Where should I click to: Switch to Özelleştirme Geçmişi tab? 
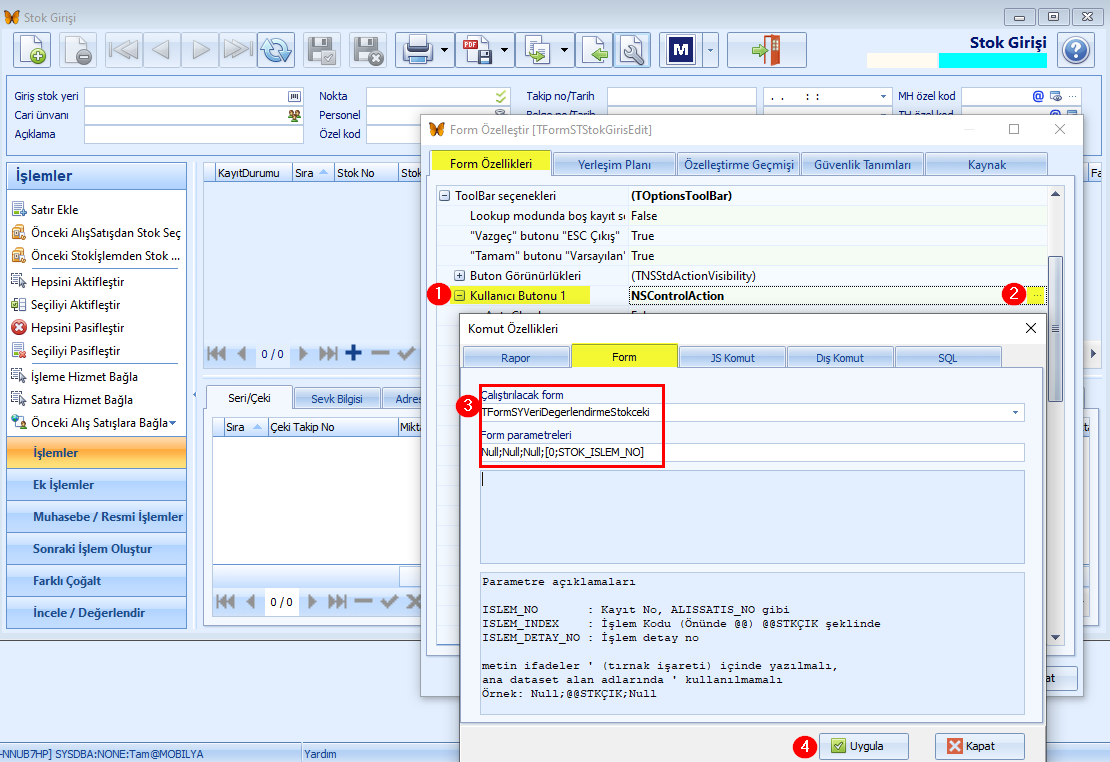point(738,164)
